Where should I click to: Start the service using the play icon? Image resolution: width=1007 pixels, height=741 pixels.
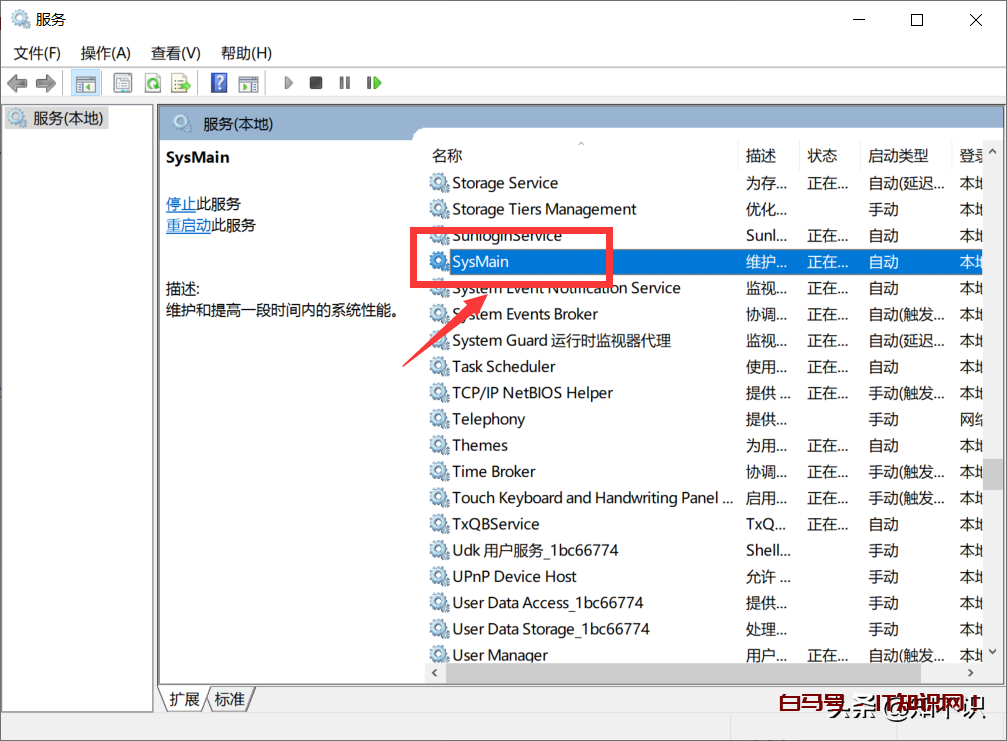pos(288,82)
